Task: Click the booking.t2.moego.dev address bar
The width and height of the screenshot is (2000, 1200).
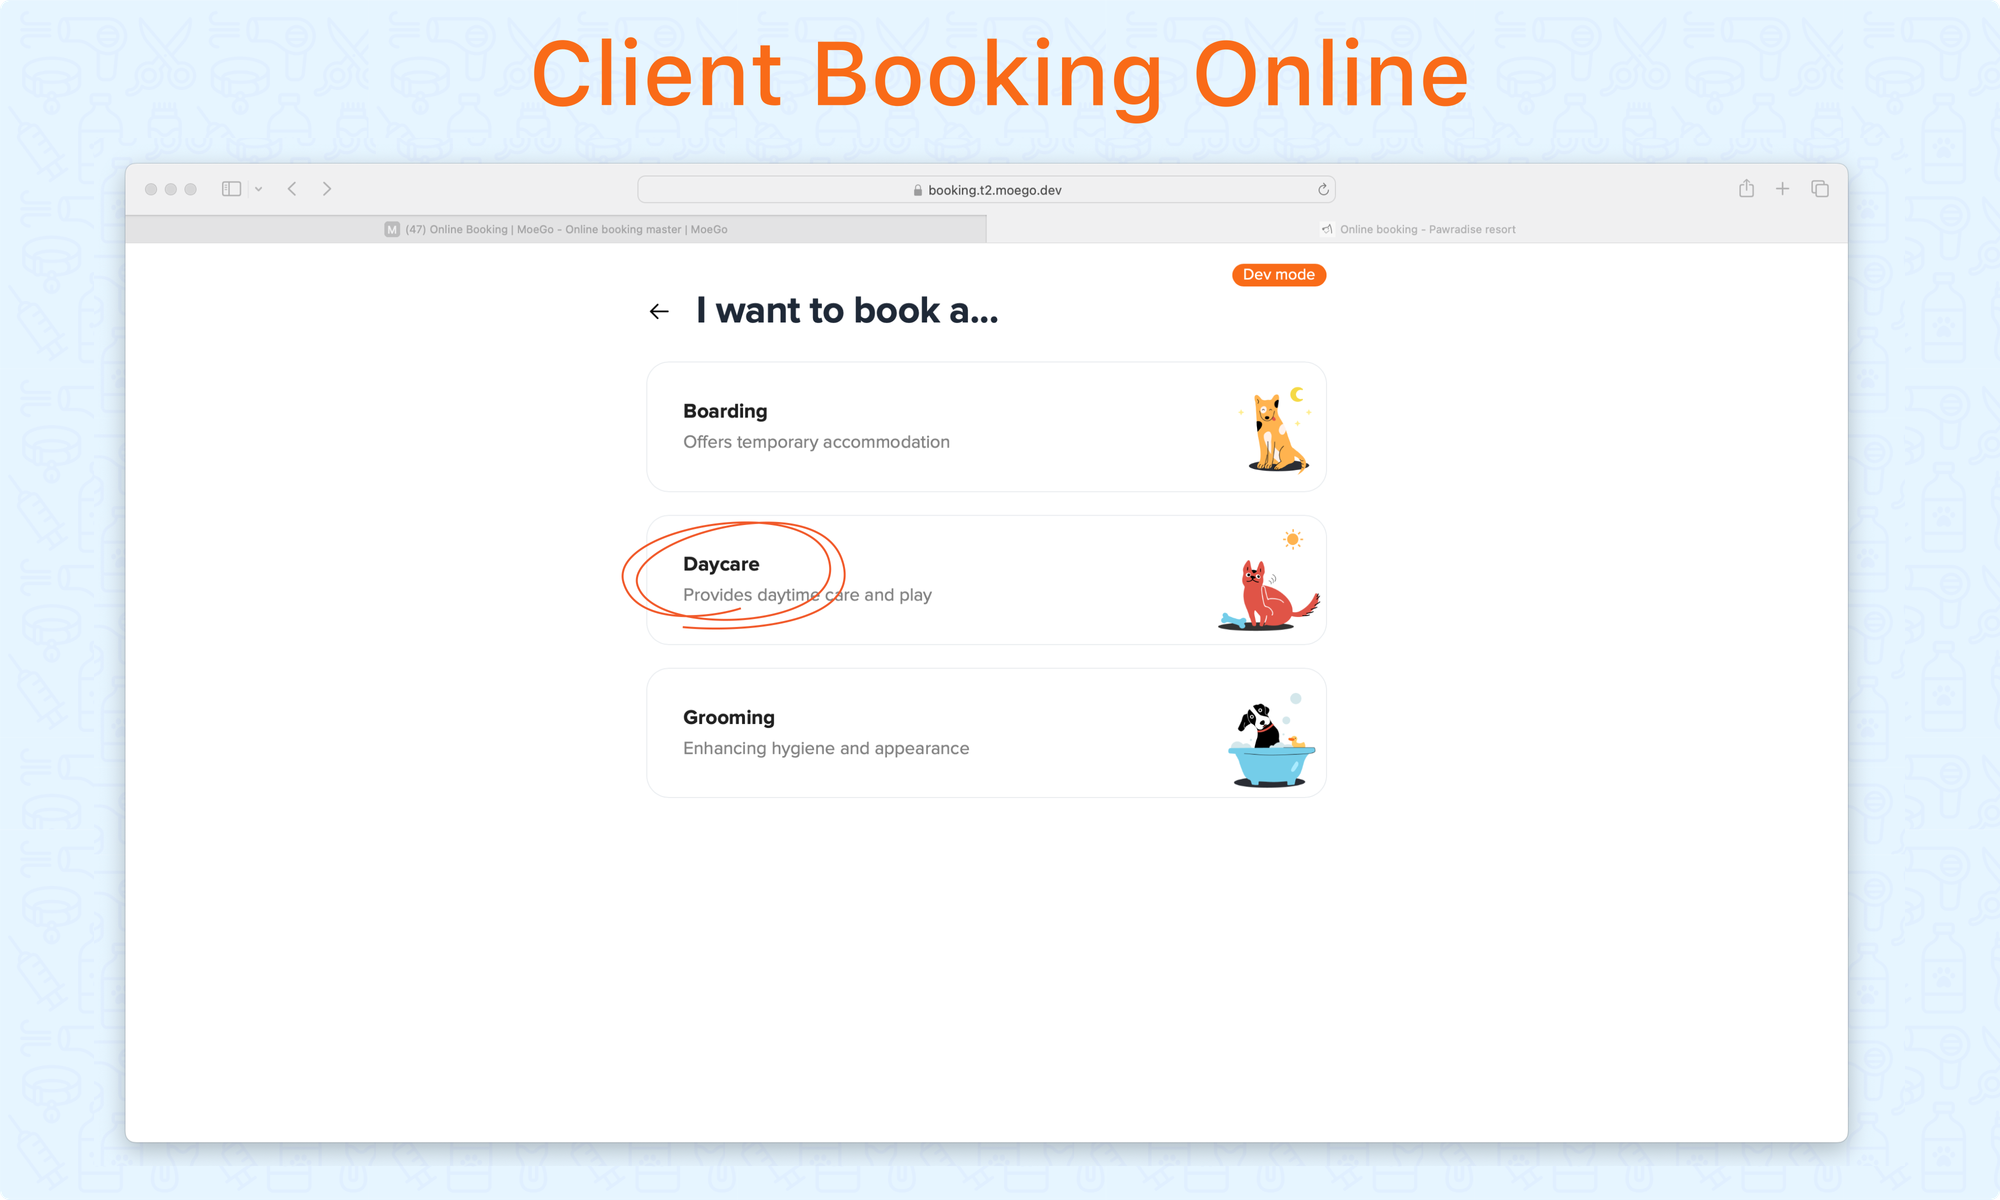Action: pos(994,190)
